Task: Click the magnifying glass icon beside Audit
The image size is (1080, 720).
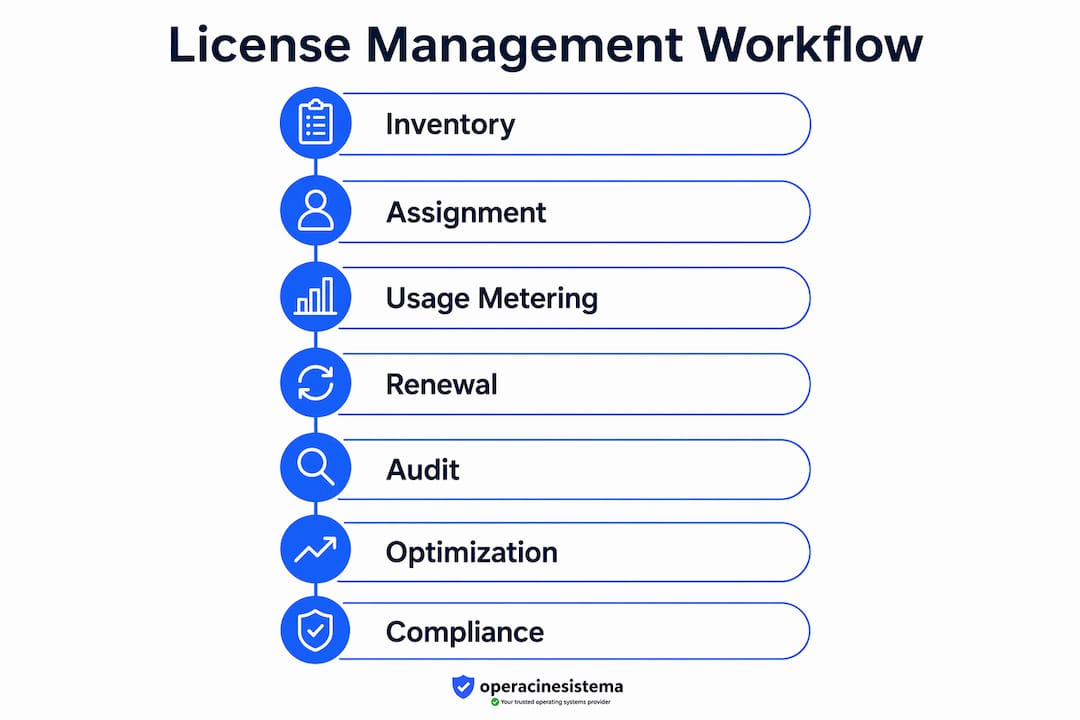Action: coord(315,468)
